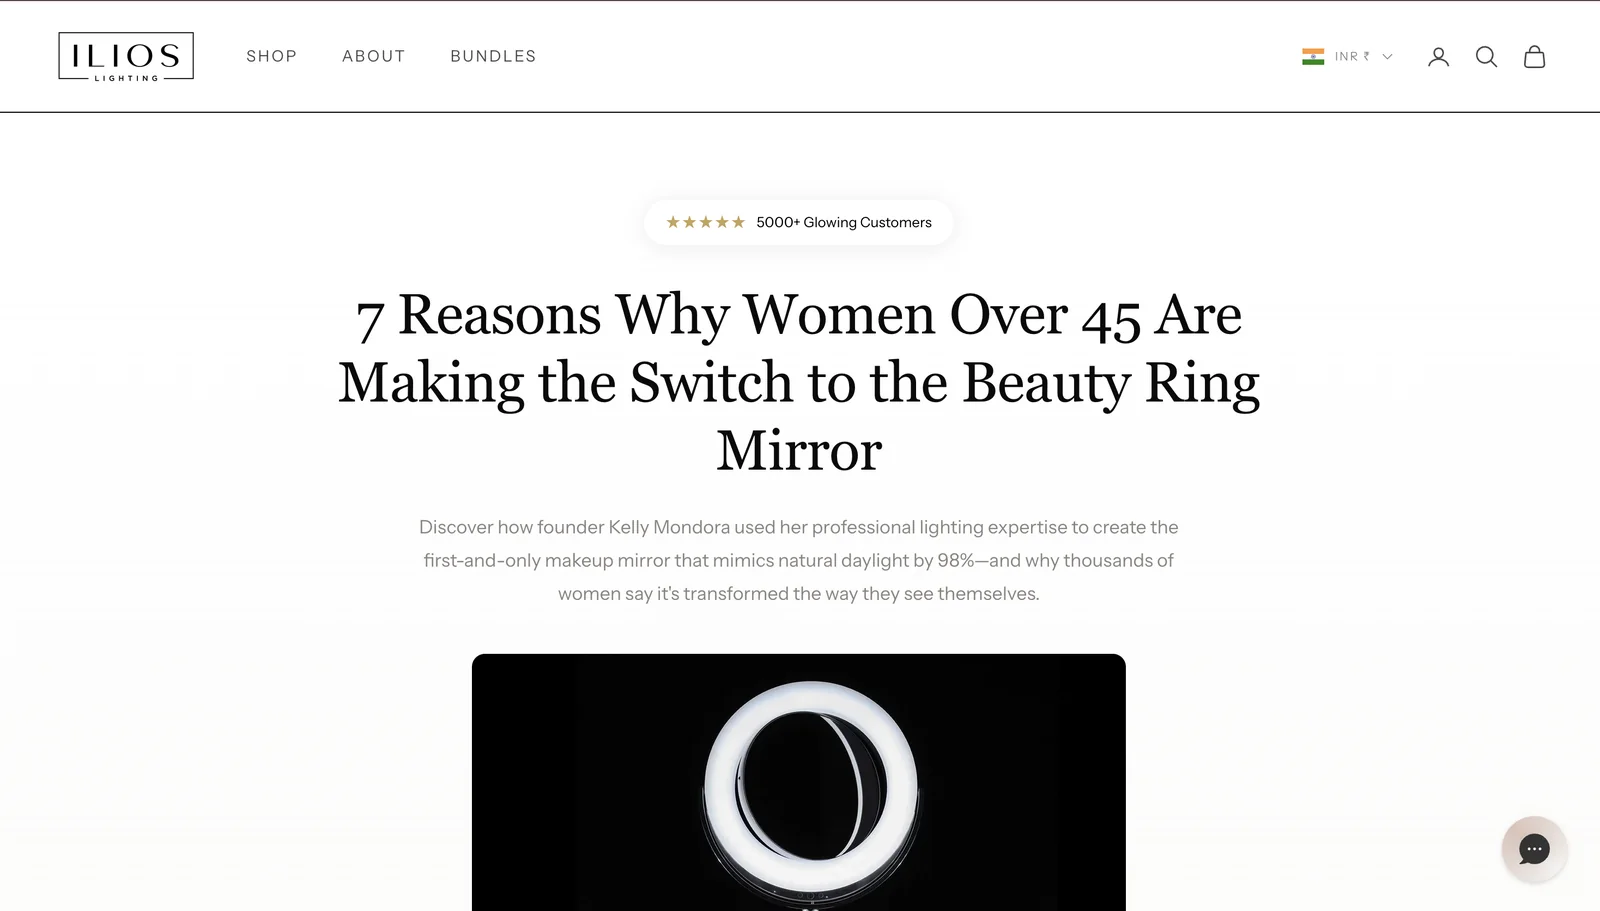Open the account profile icon
Viewport: 1600px width, 911px height.
(1438, 57)
